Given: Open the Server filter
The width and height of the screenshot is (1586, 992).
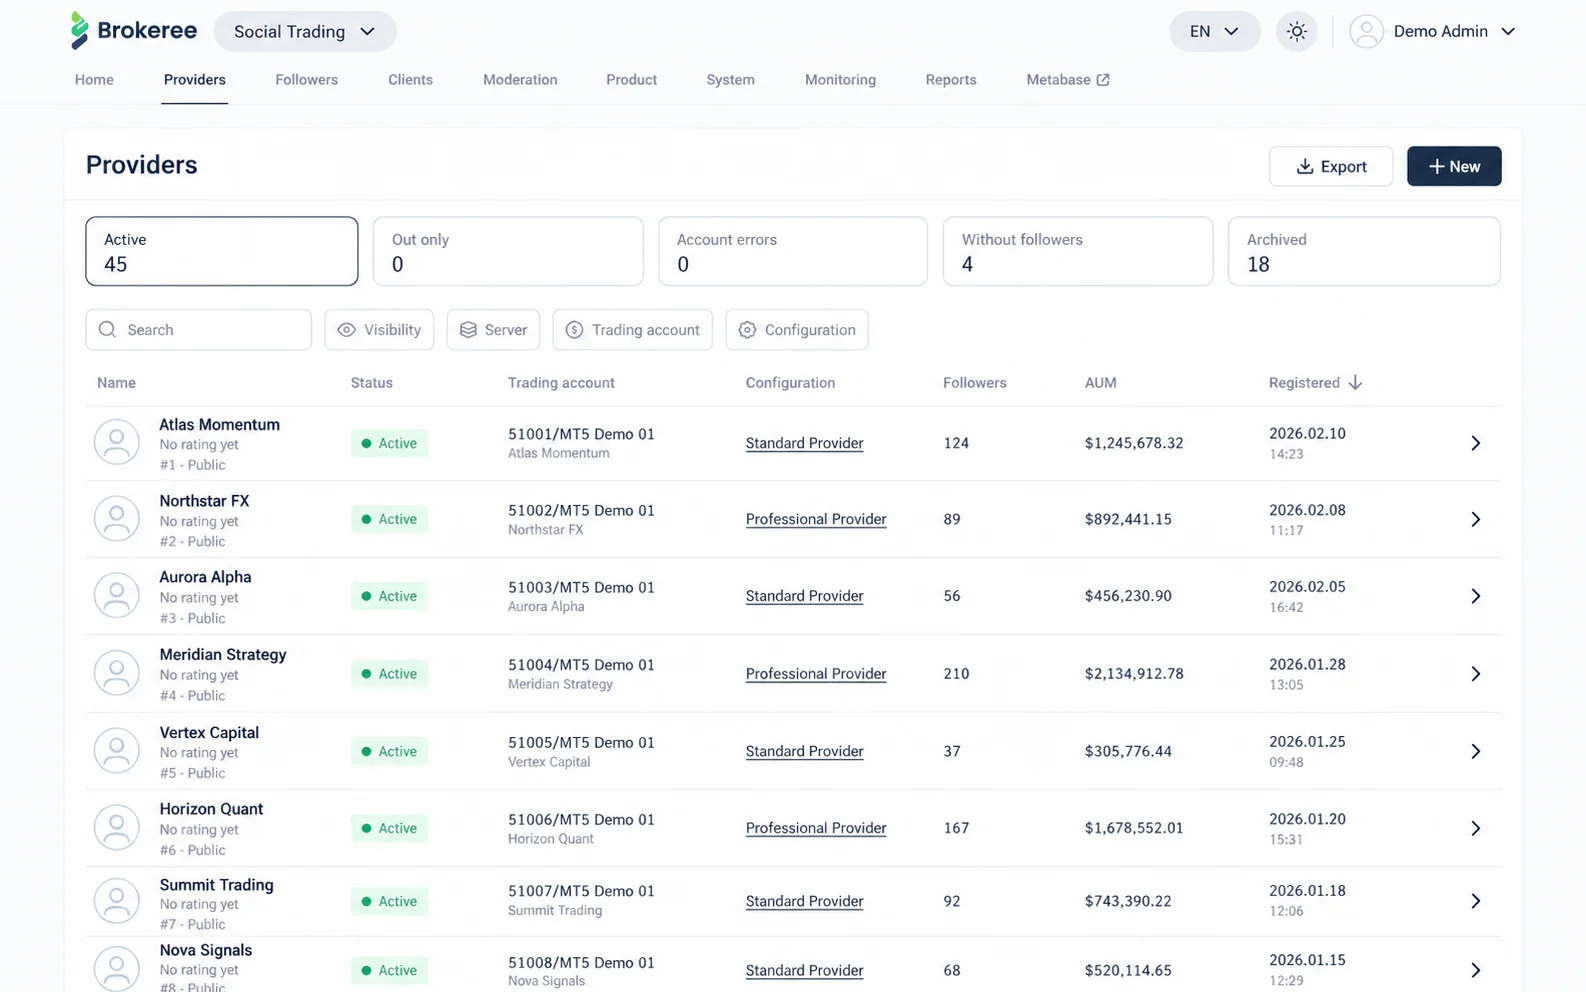Looking at the screenshot, I should (x=493, y=330).
